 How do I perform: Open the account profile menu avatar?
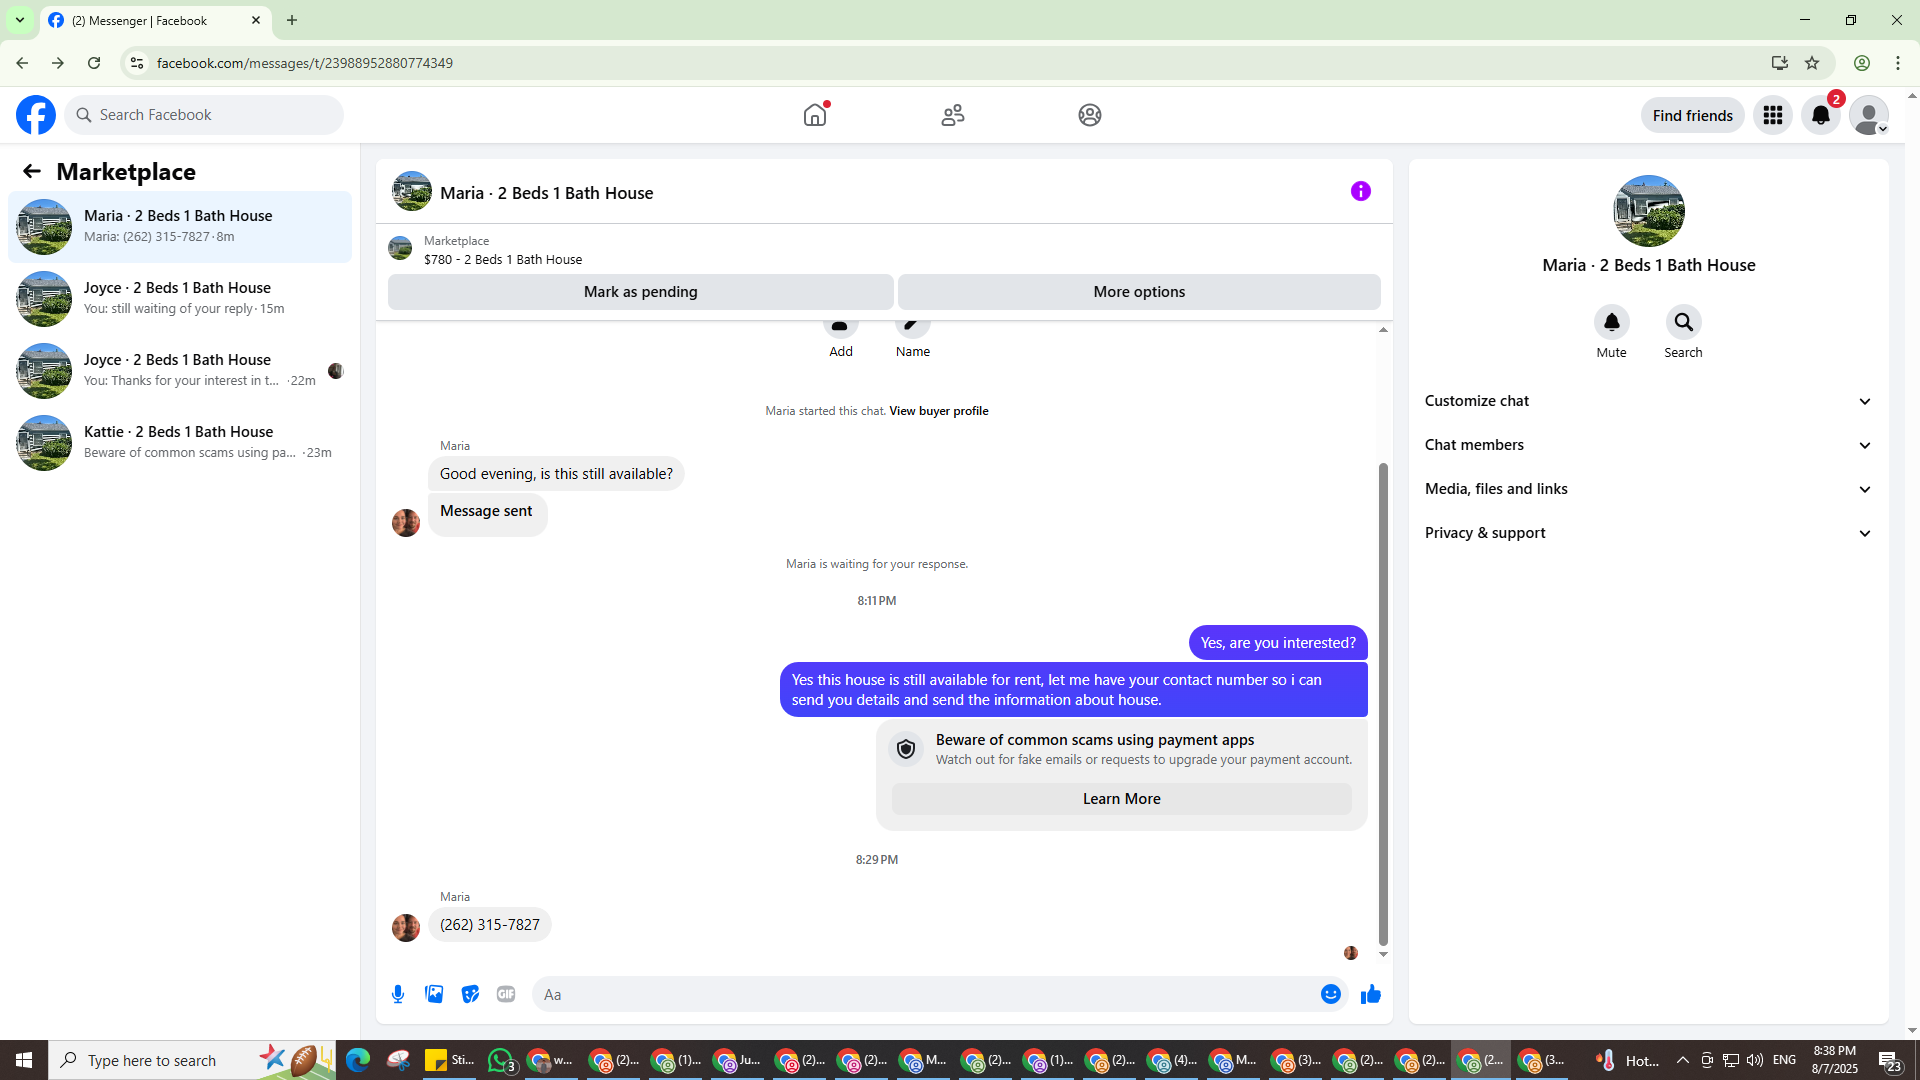point(1868,115)
